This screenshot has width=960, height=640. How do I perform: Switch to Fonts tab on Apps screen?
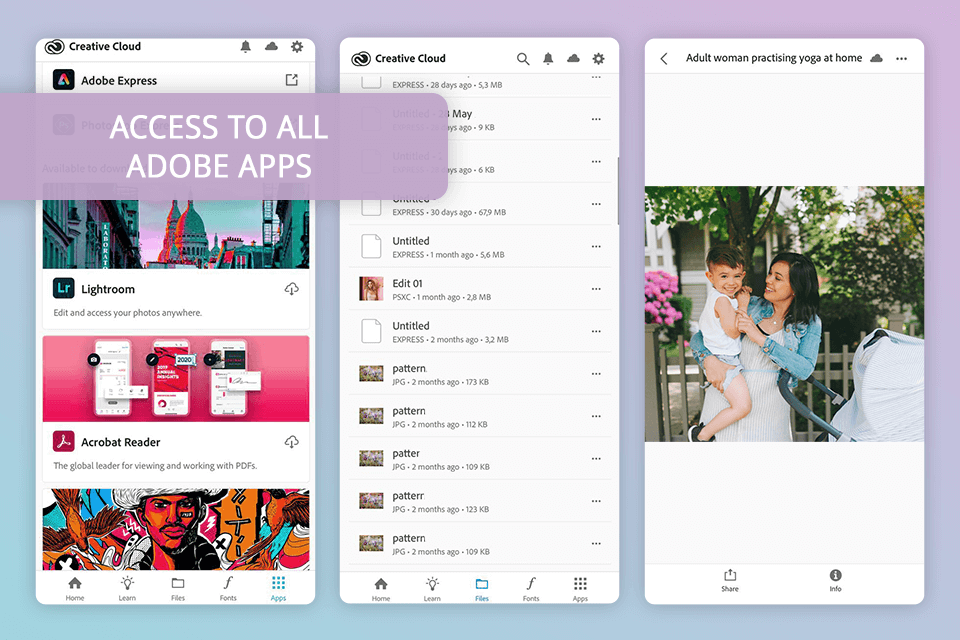tap(228, 588)
